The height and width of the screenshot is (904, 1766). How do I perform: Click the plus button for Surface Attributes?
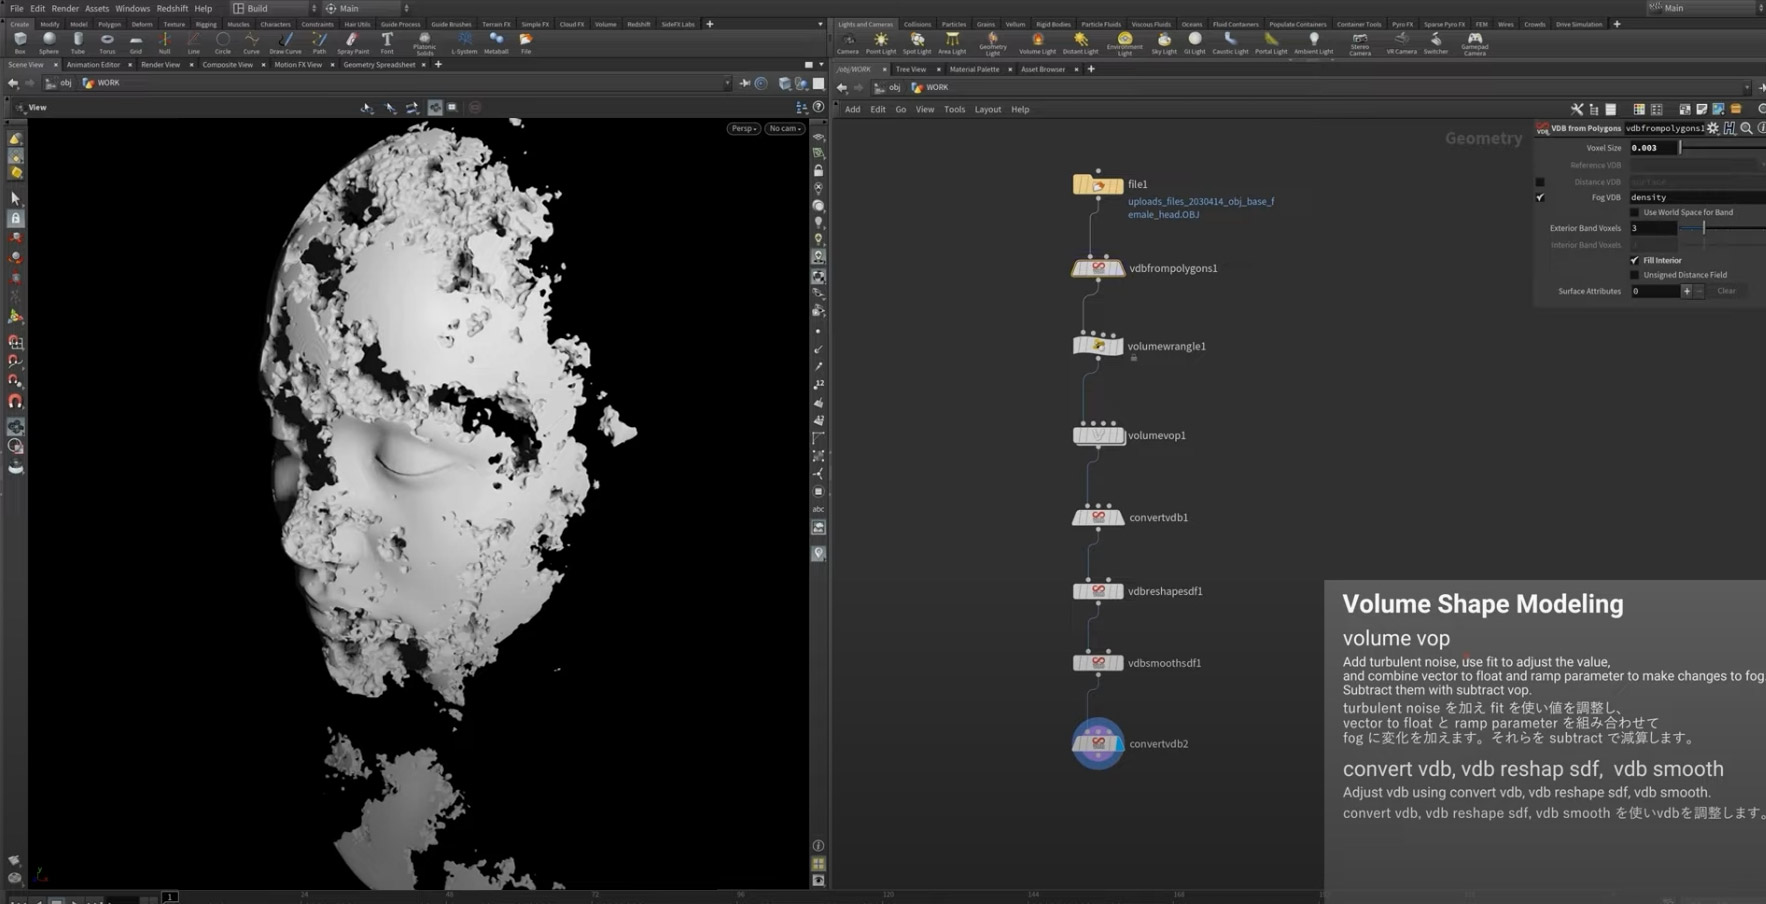coord(1686,291)
